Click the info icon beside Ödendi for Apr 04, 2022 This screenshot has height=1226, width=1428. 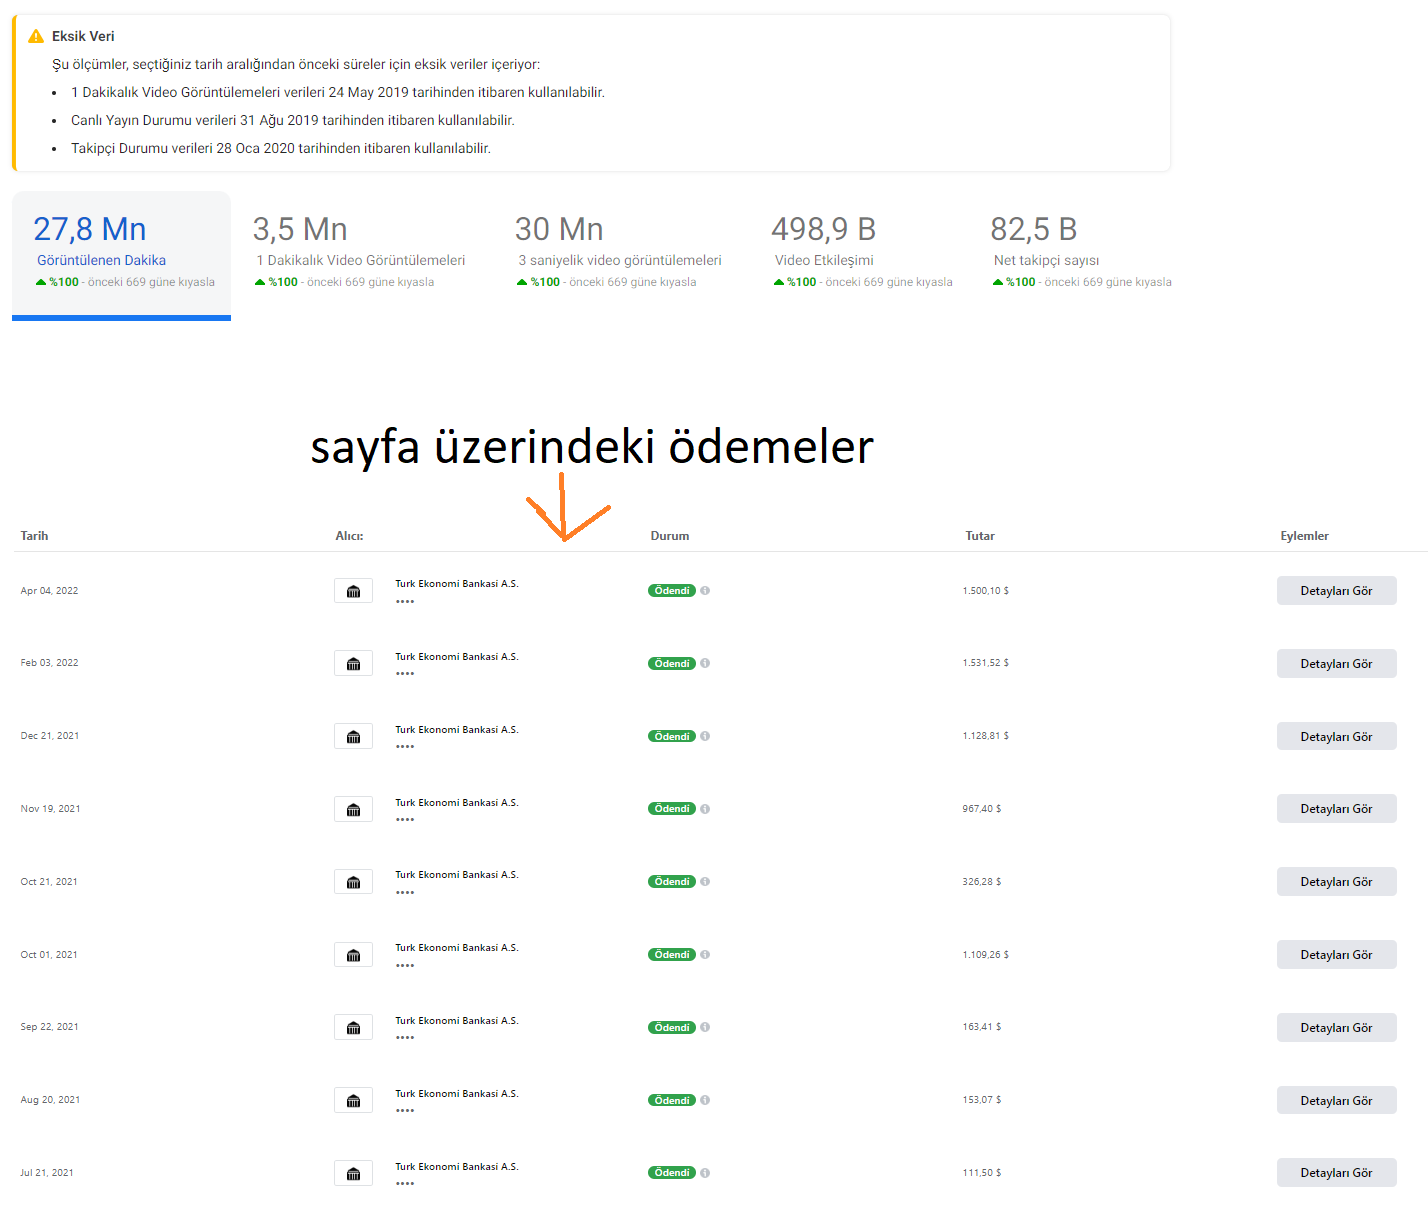coord(705,591)
